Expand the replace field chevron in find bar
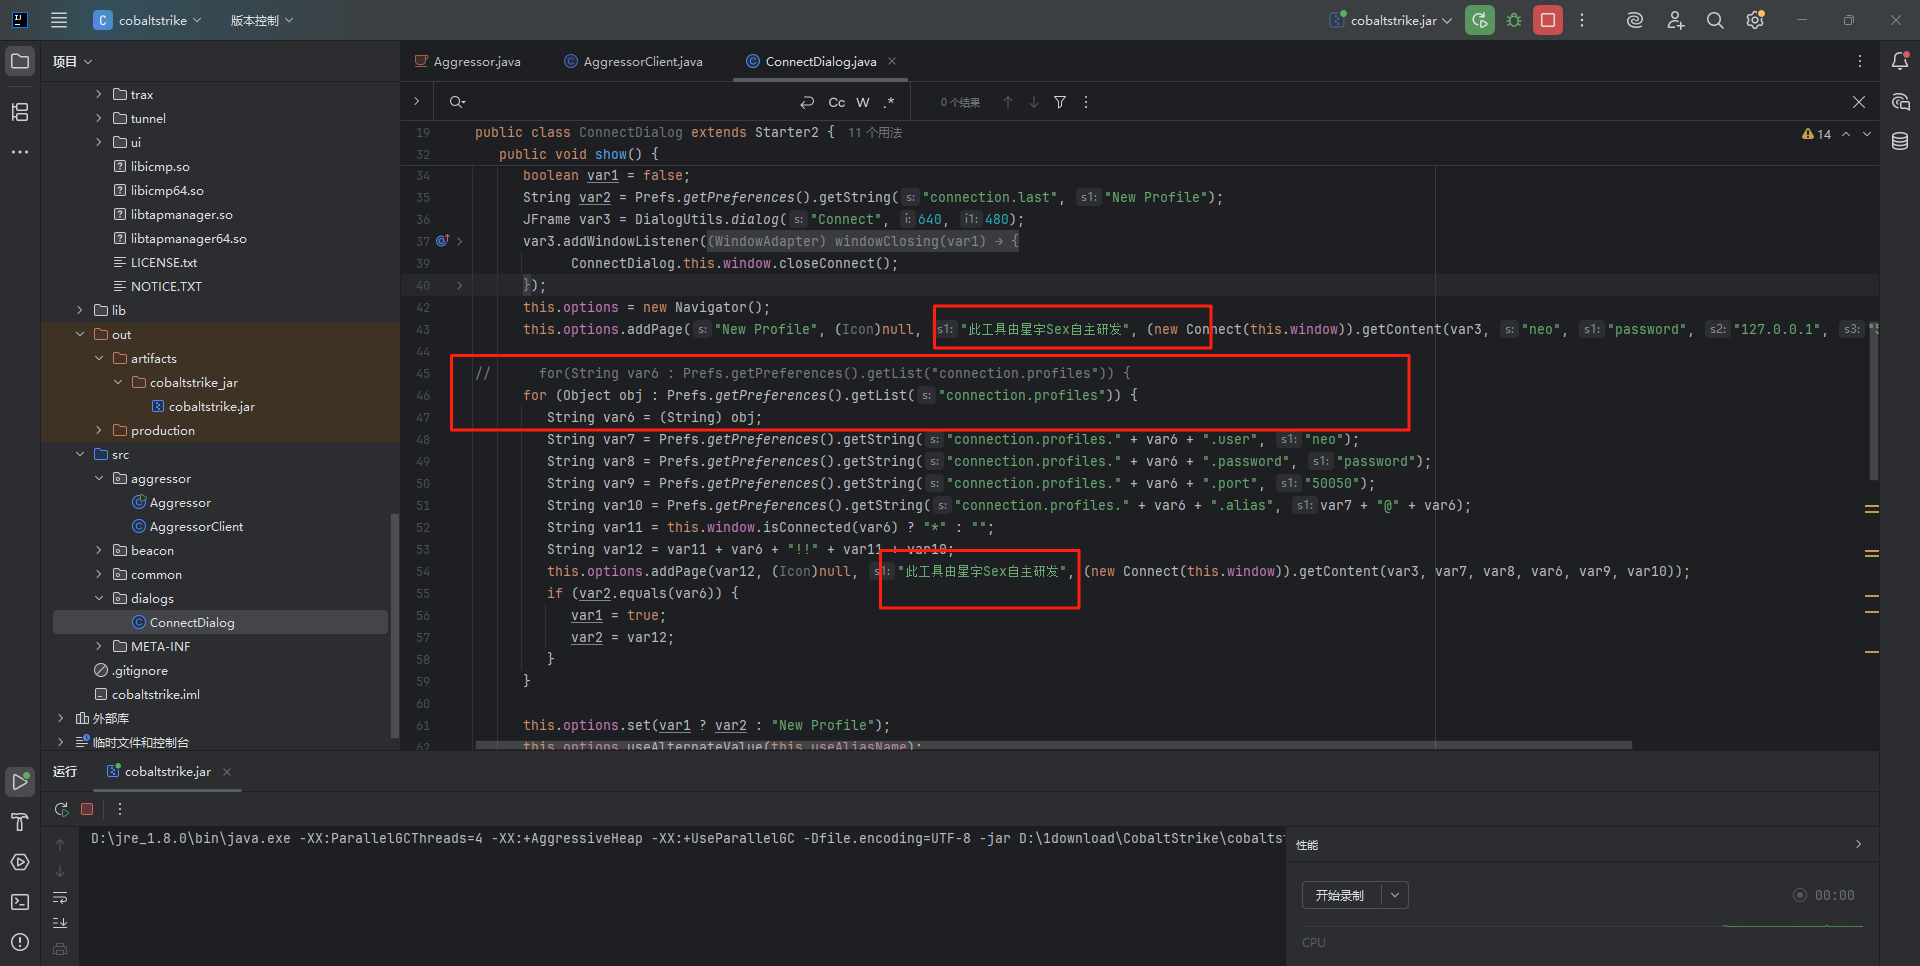The image size is (1920, 966). (417, 101)
